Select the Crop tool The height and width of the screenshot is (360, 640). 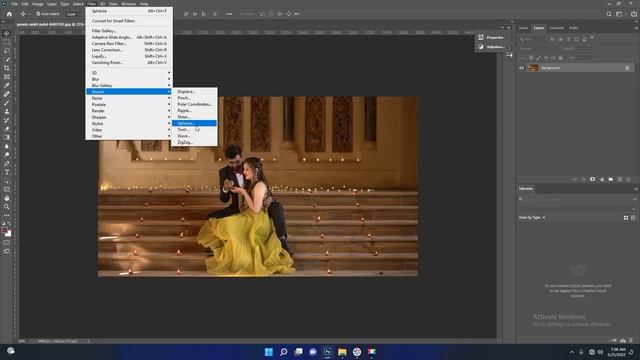pyautogui.click(x=7, y=68)
